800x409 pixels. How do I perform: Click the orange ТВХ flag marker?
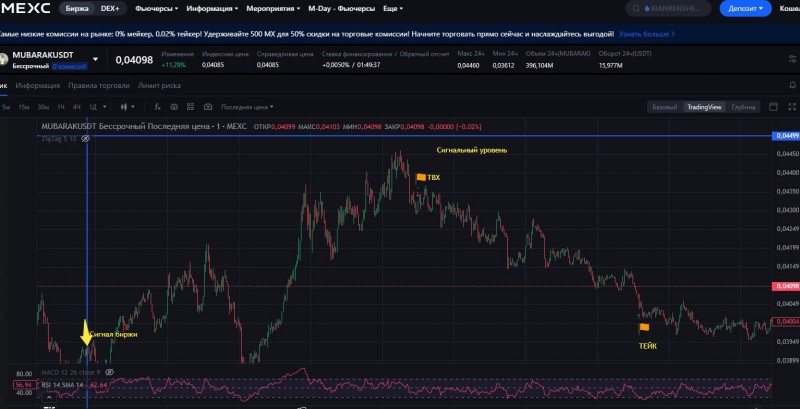click(421, 177)
